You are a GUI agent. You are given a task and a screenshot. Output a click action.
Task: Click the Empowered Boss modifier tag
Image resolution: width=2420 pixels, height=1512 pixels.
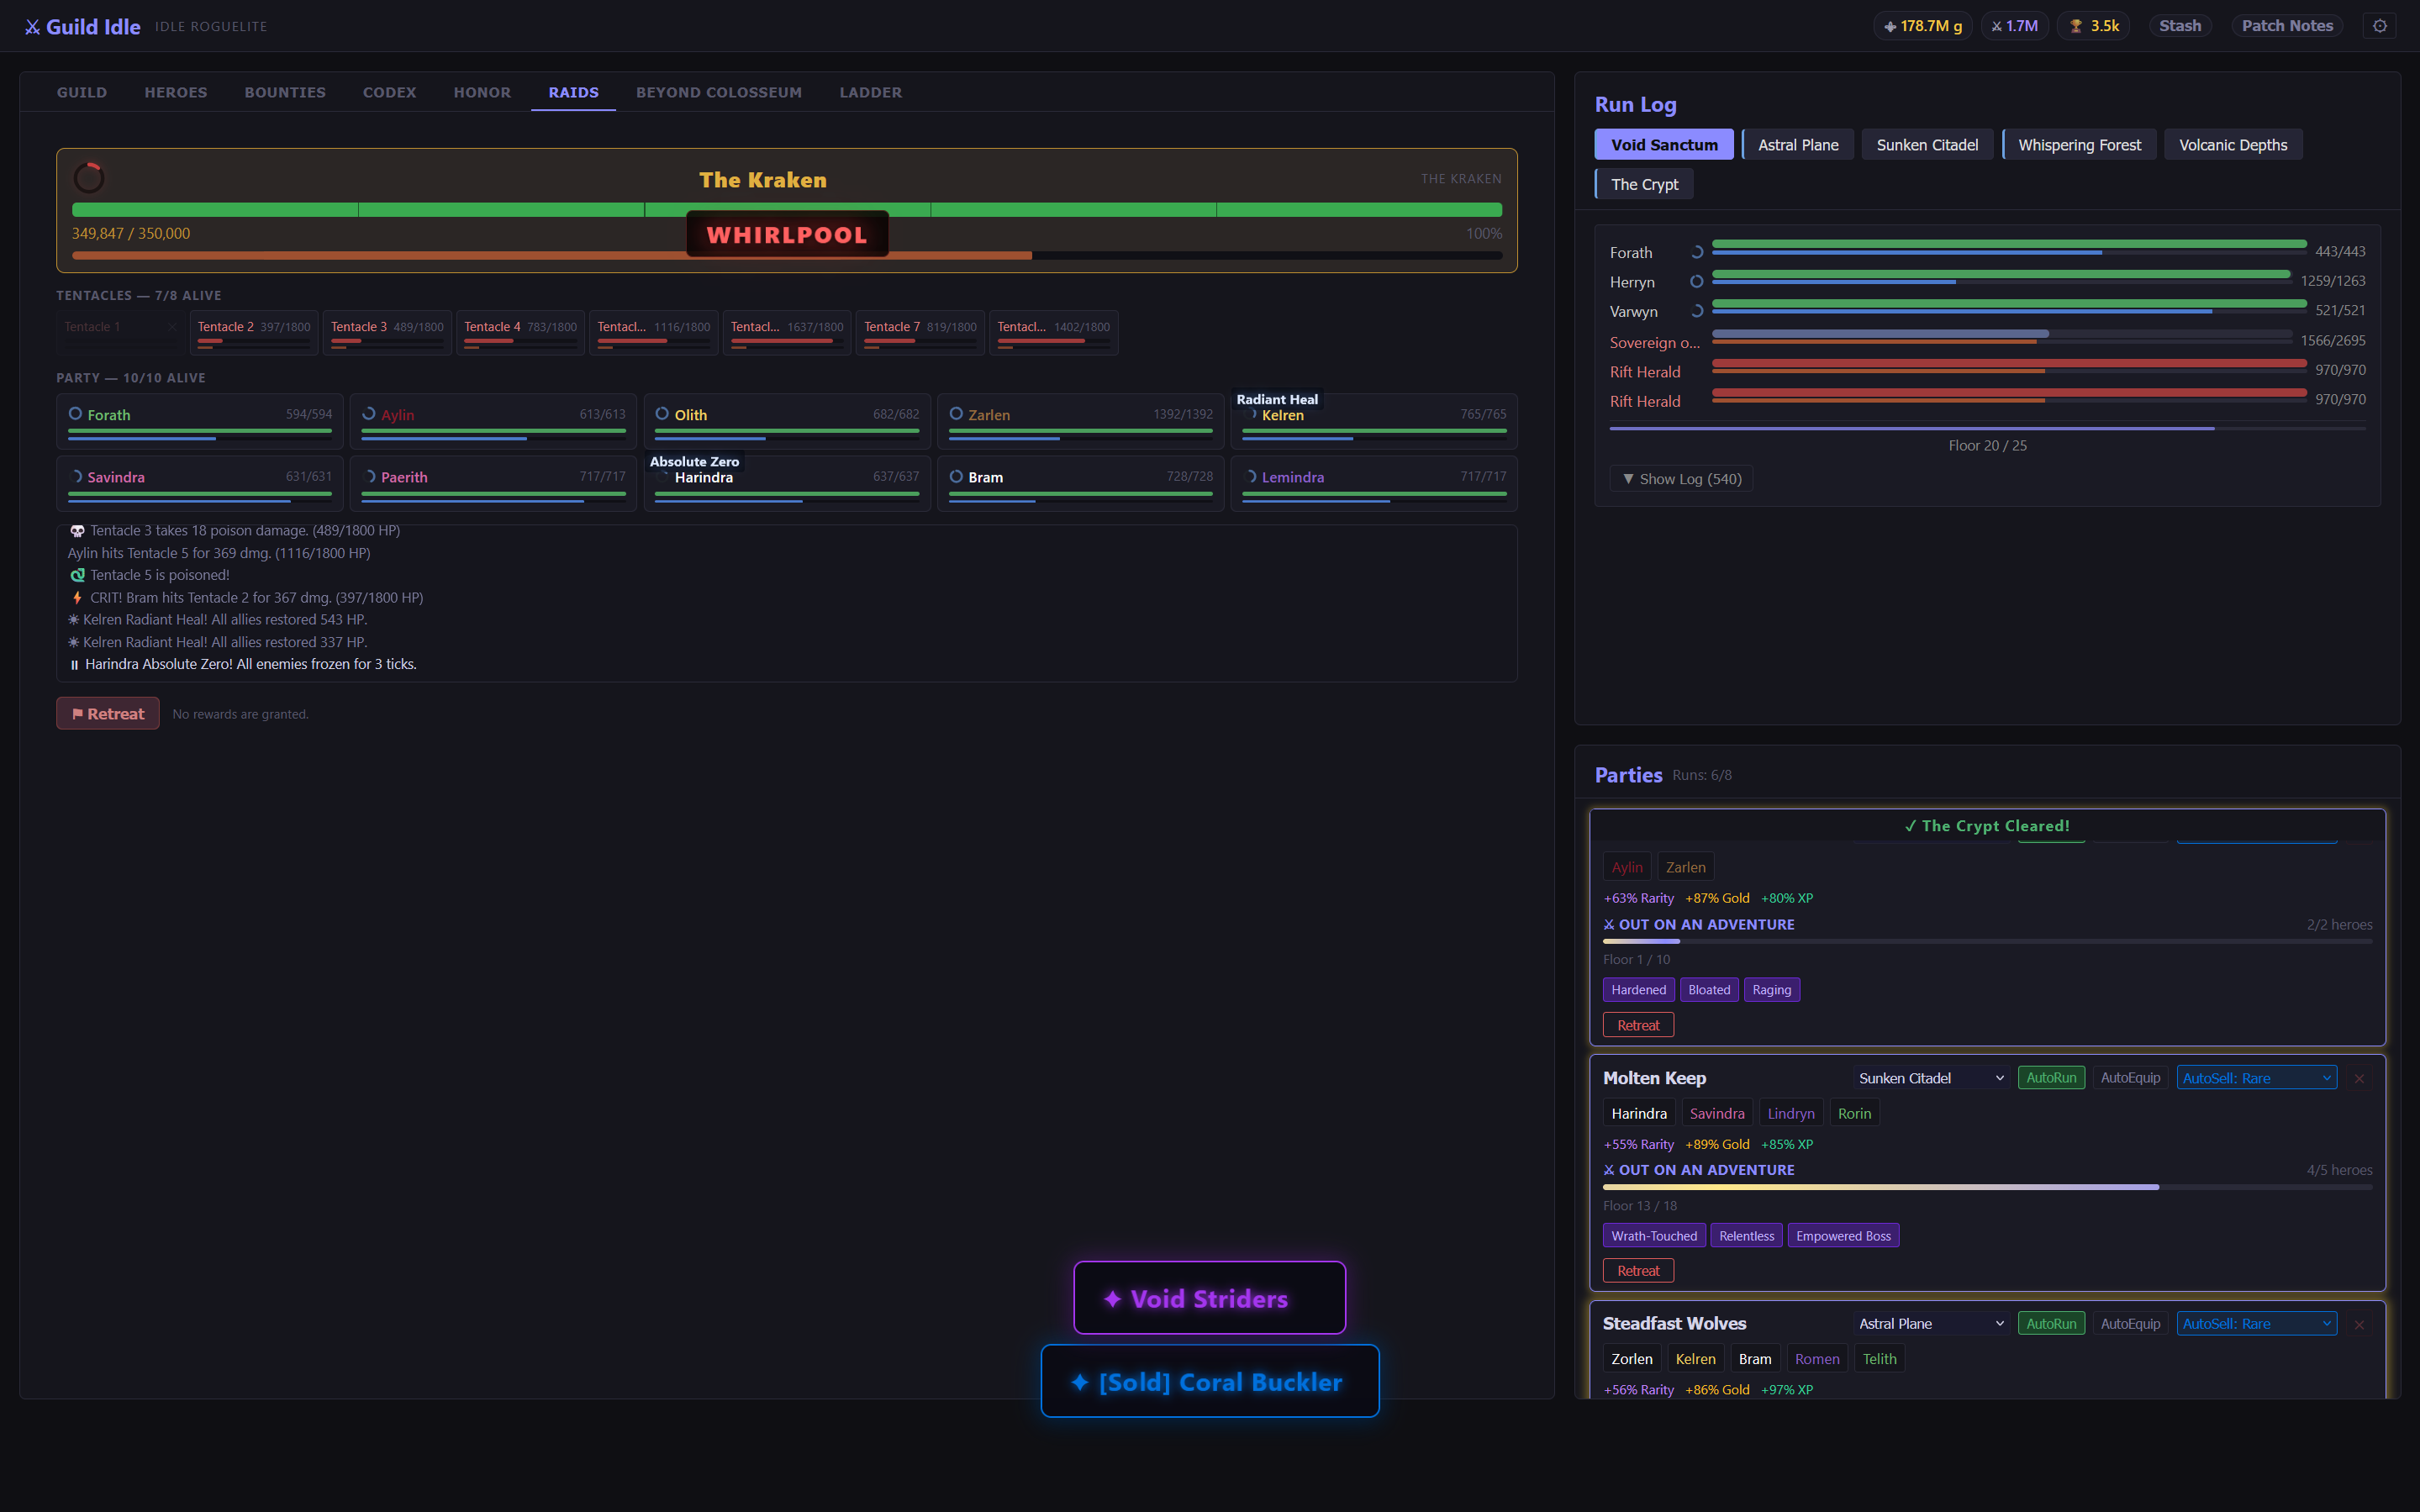(1843, 1236)
